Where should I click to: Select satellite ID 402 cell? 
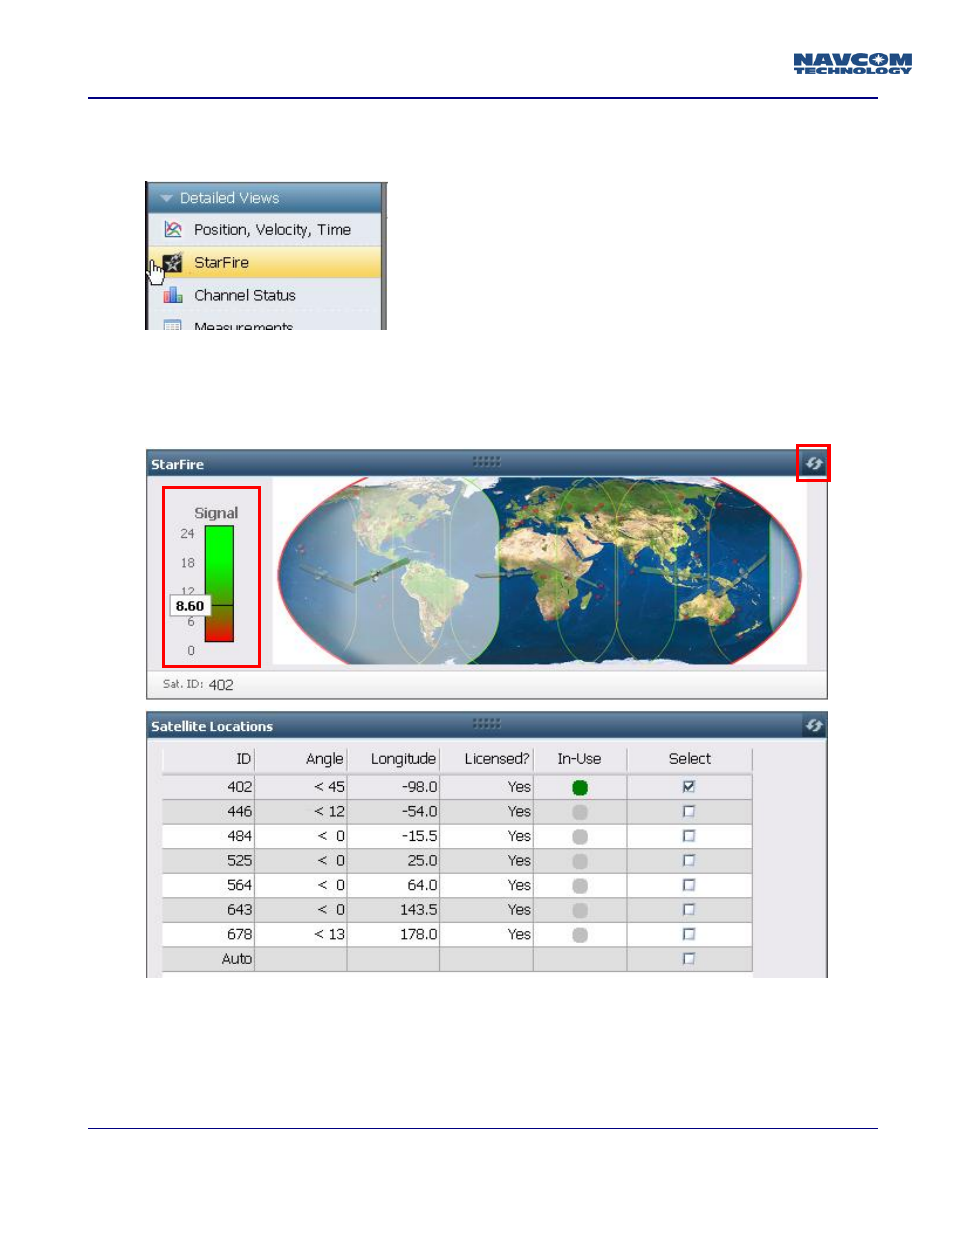coord(208,787)
